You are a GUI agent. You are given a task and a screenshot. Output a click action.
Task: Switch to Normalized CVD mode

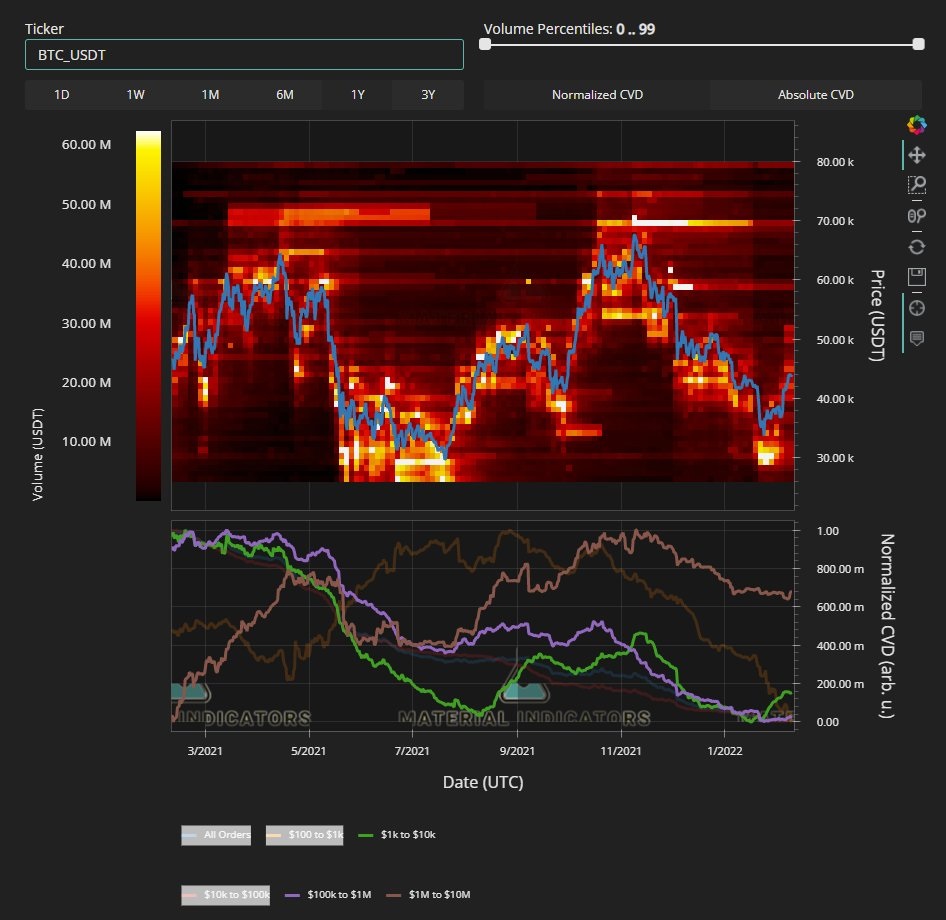click(x=597, y=95)
